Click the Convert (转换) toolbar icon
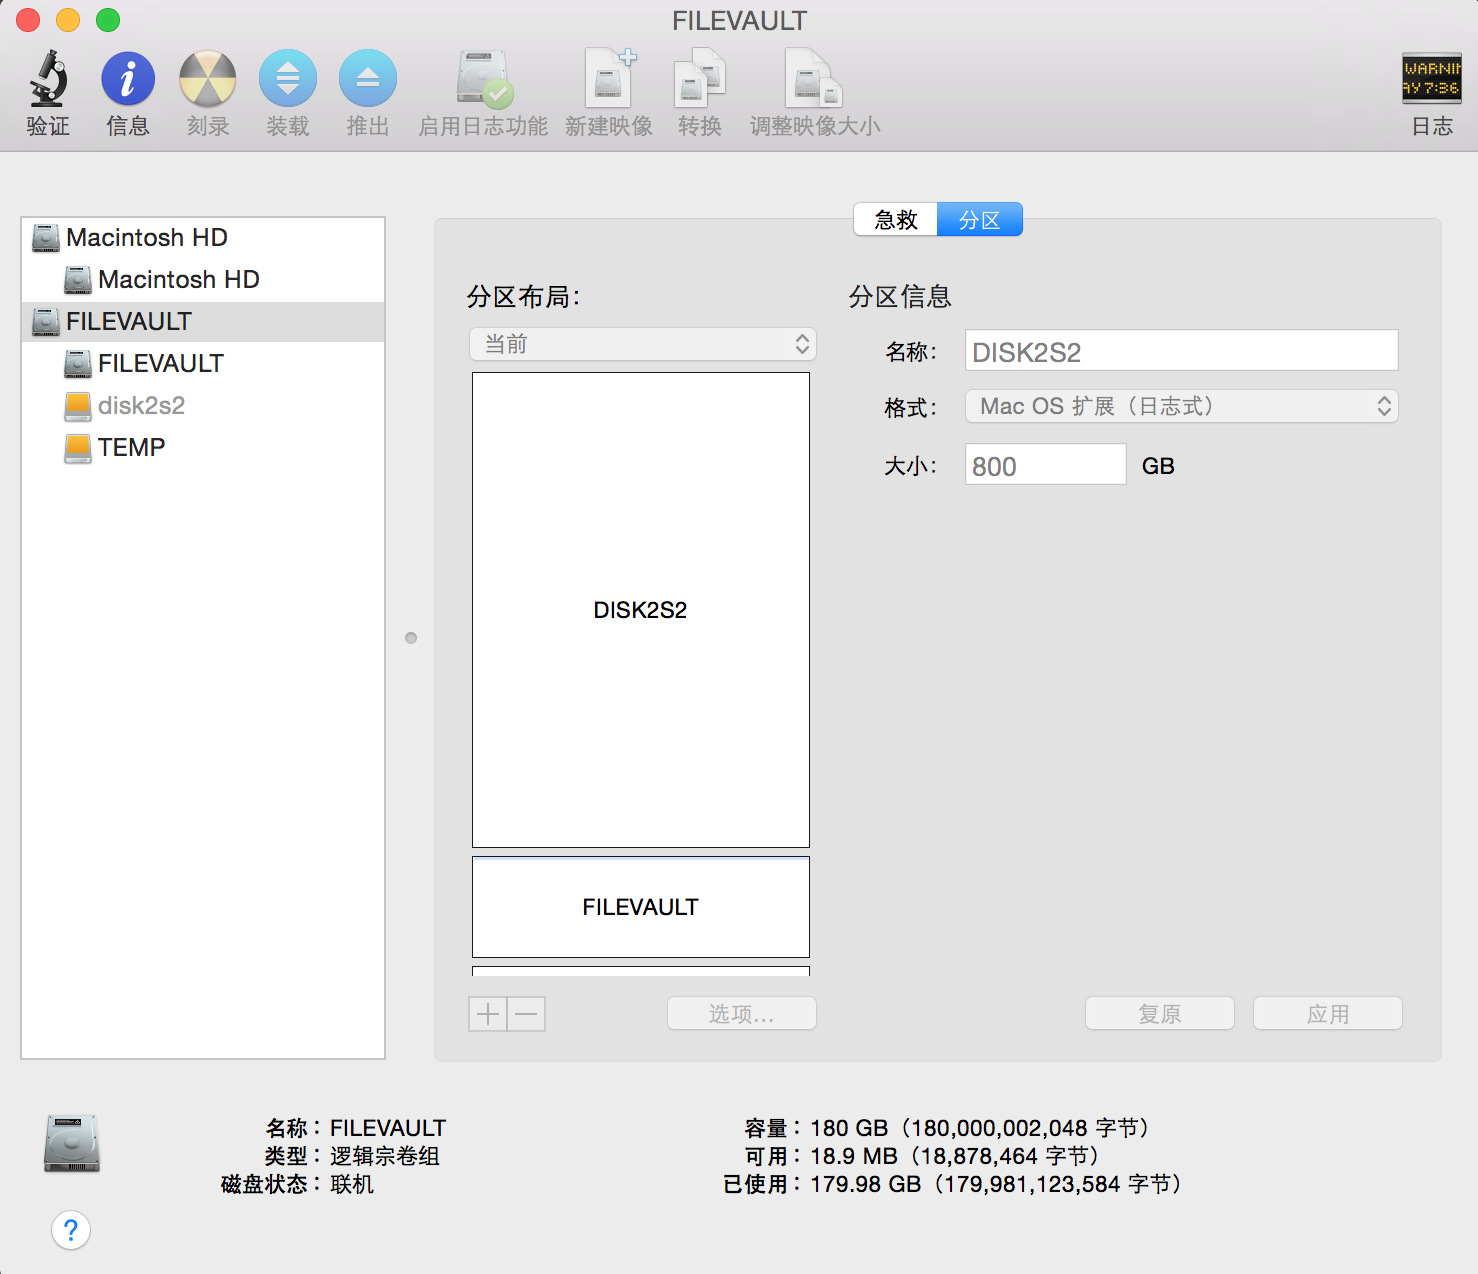This screenshot has height=1274, width=1478. (700, 78)
